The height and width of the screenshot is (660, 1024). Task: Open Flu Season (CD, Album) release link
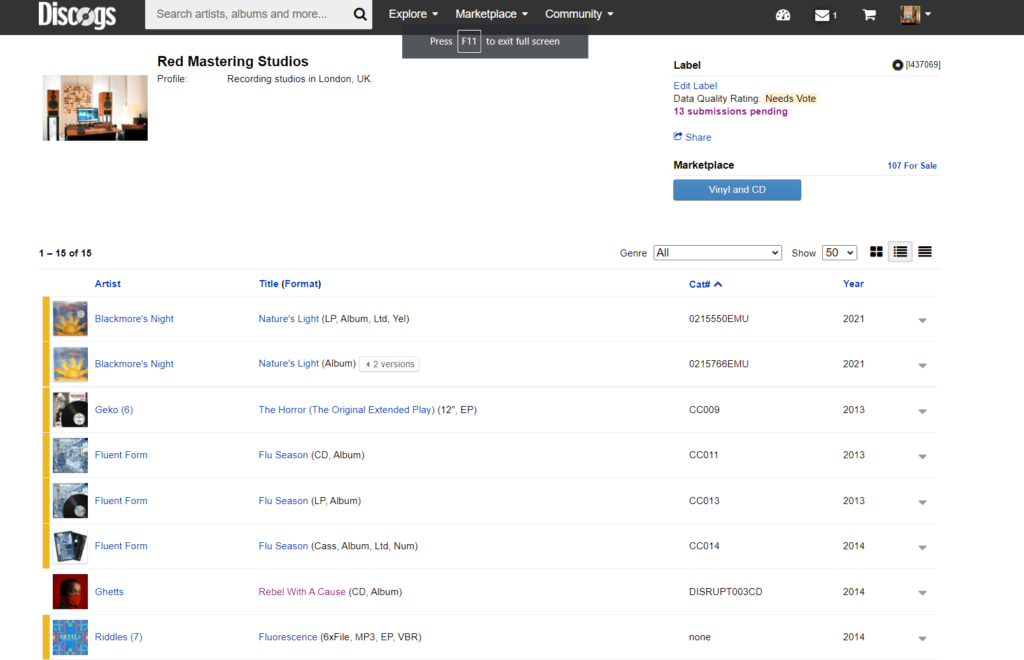[283, 454]
